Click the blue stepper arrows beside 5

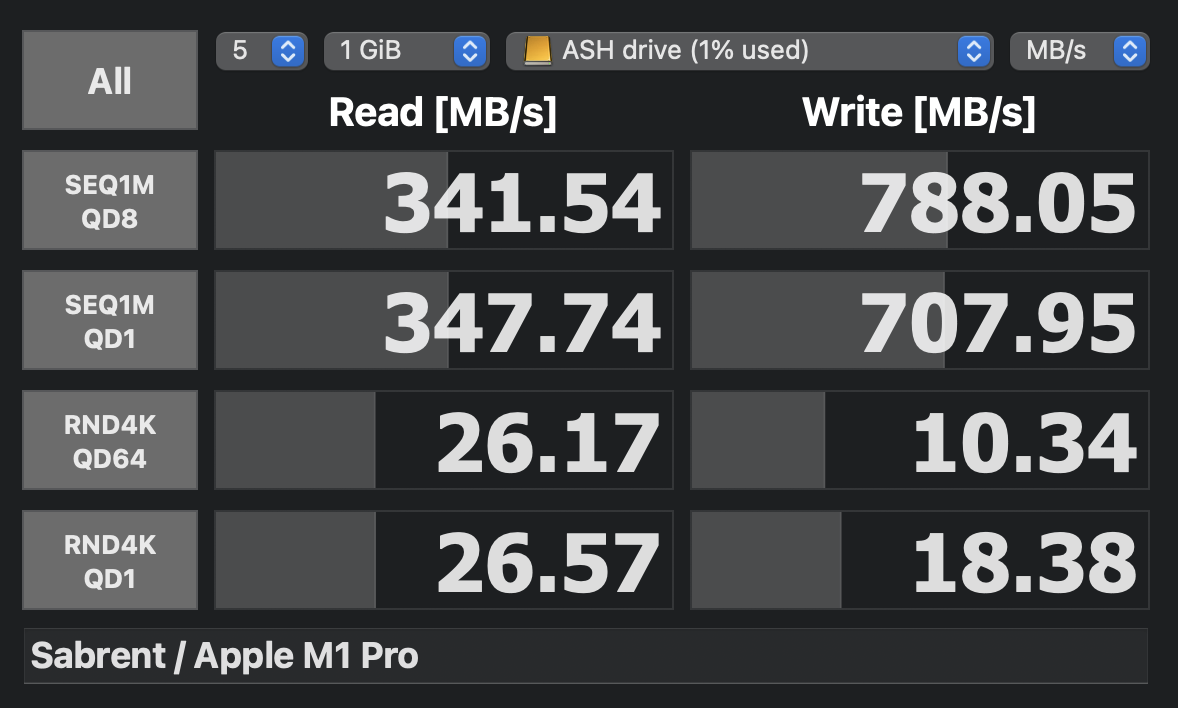click(288, 51)
